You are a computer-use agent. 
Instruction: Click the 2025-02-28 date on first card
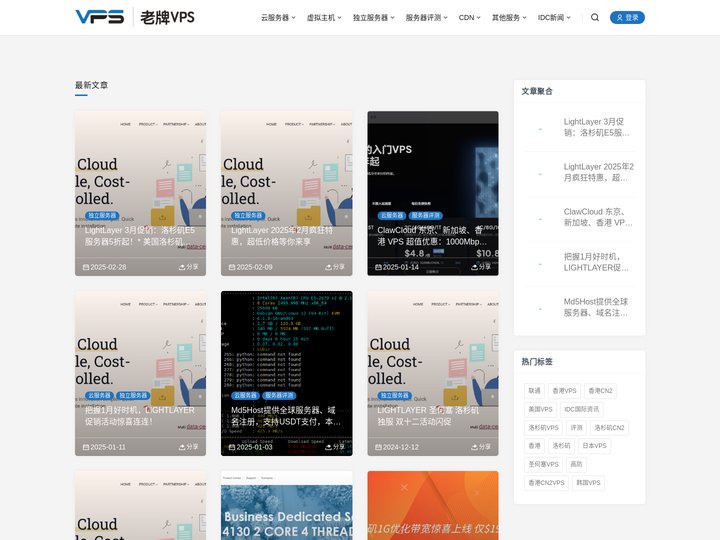tap(104, 267)
